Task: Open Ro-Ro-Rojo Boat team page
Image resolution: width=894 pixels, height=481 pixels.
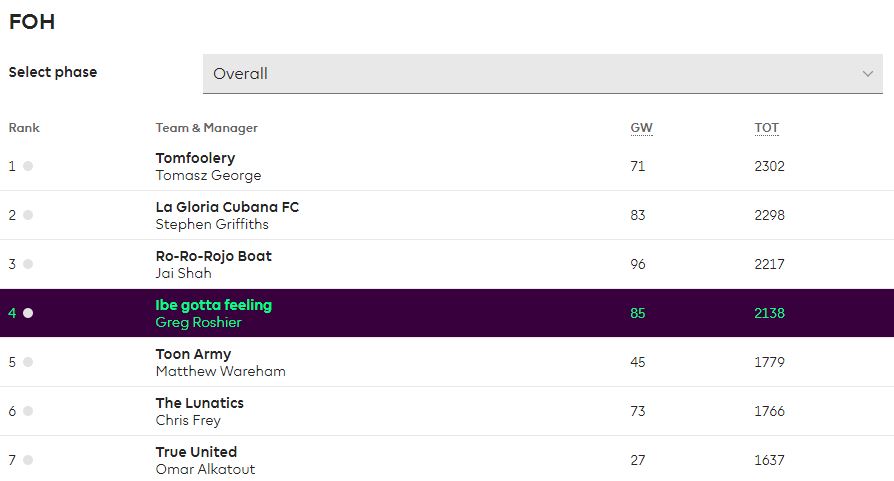Action: point(213,256)
